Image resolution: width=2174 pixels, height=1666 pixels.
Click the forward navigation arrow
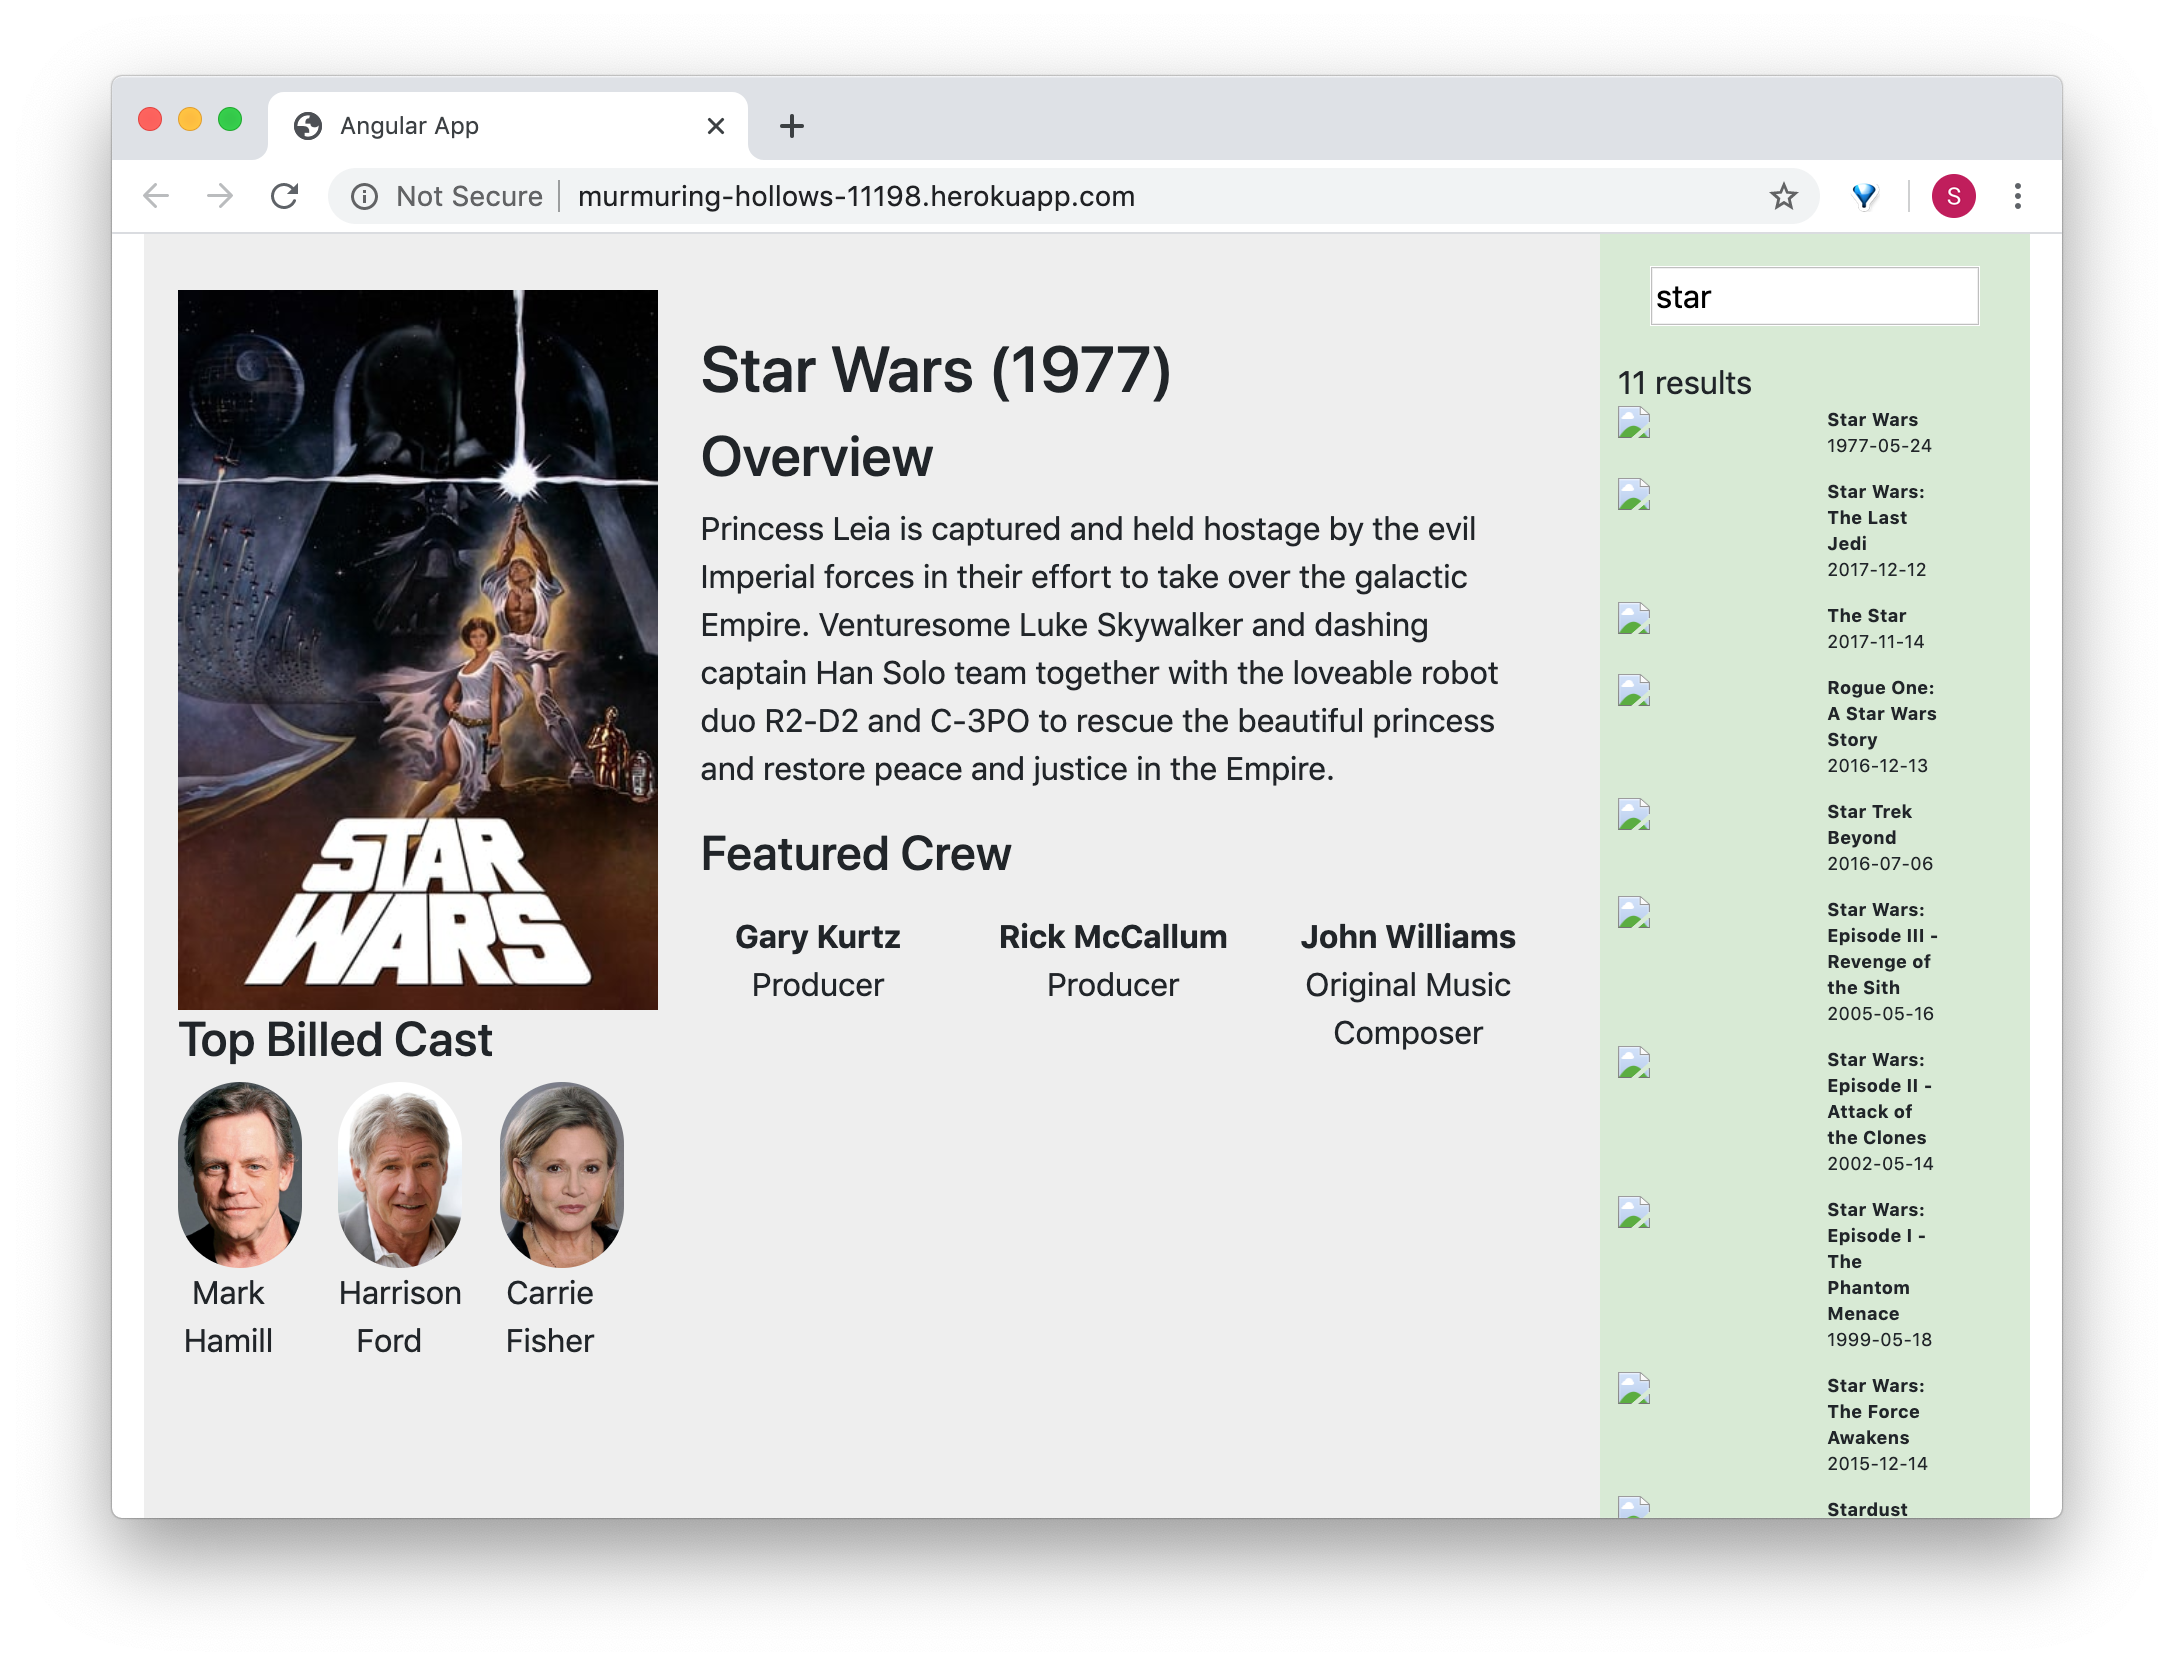click(220, 196)
